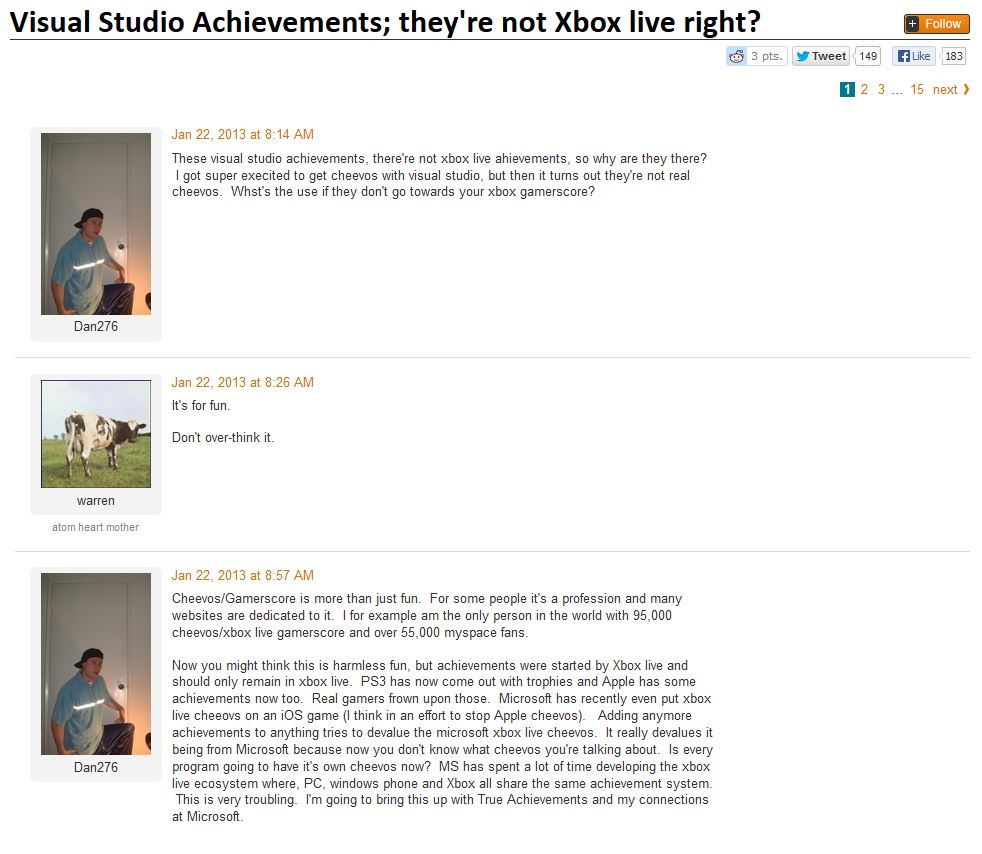Open Dan276's avatar in first post
Screen dimensions: 982x854
96,224
